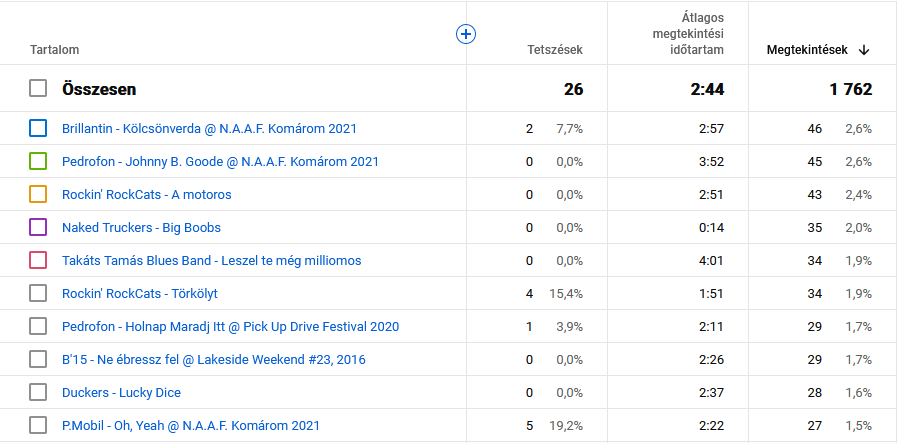This screenshot has width=897, height=443.
Task: Uncheck the blue Brillantin - Kölcsönverda checkbox
Action: (x=38, y=128)
